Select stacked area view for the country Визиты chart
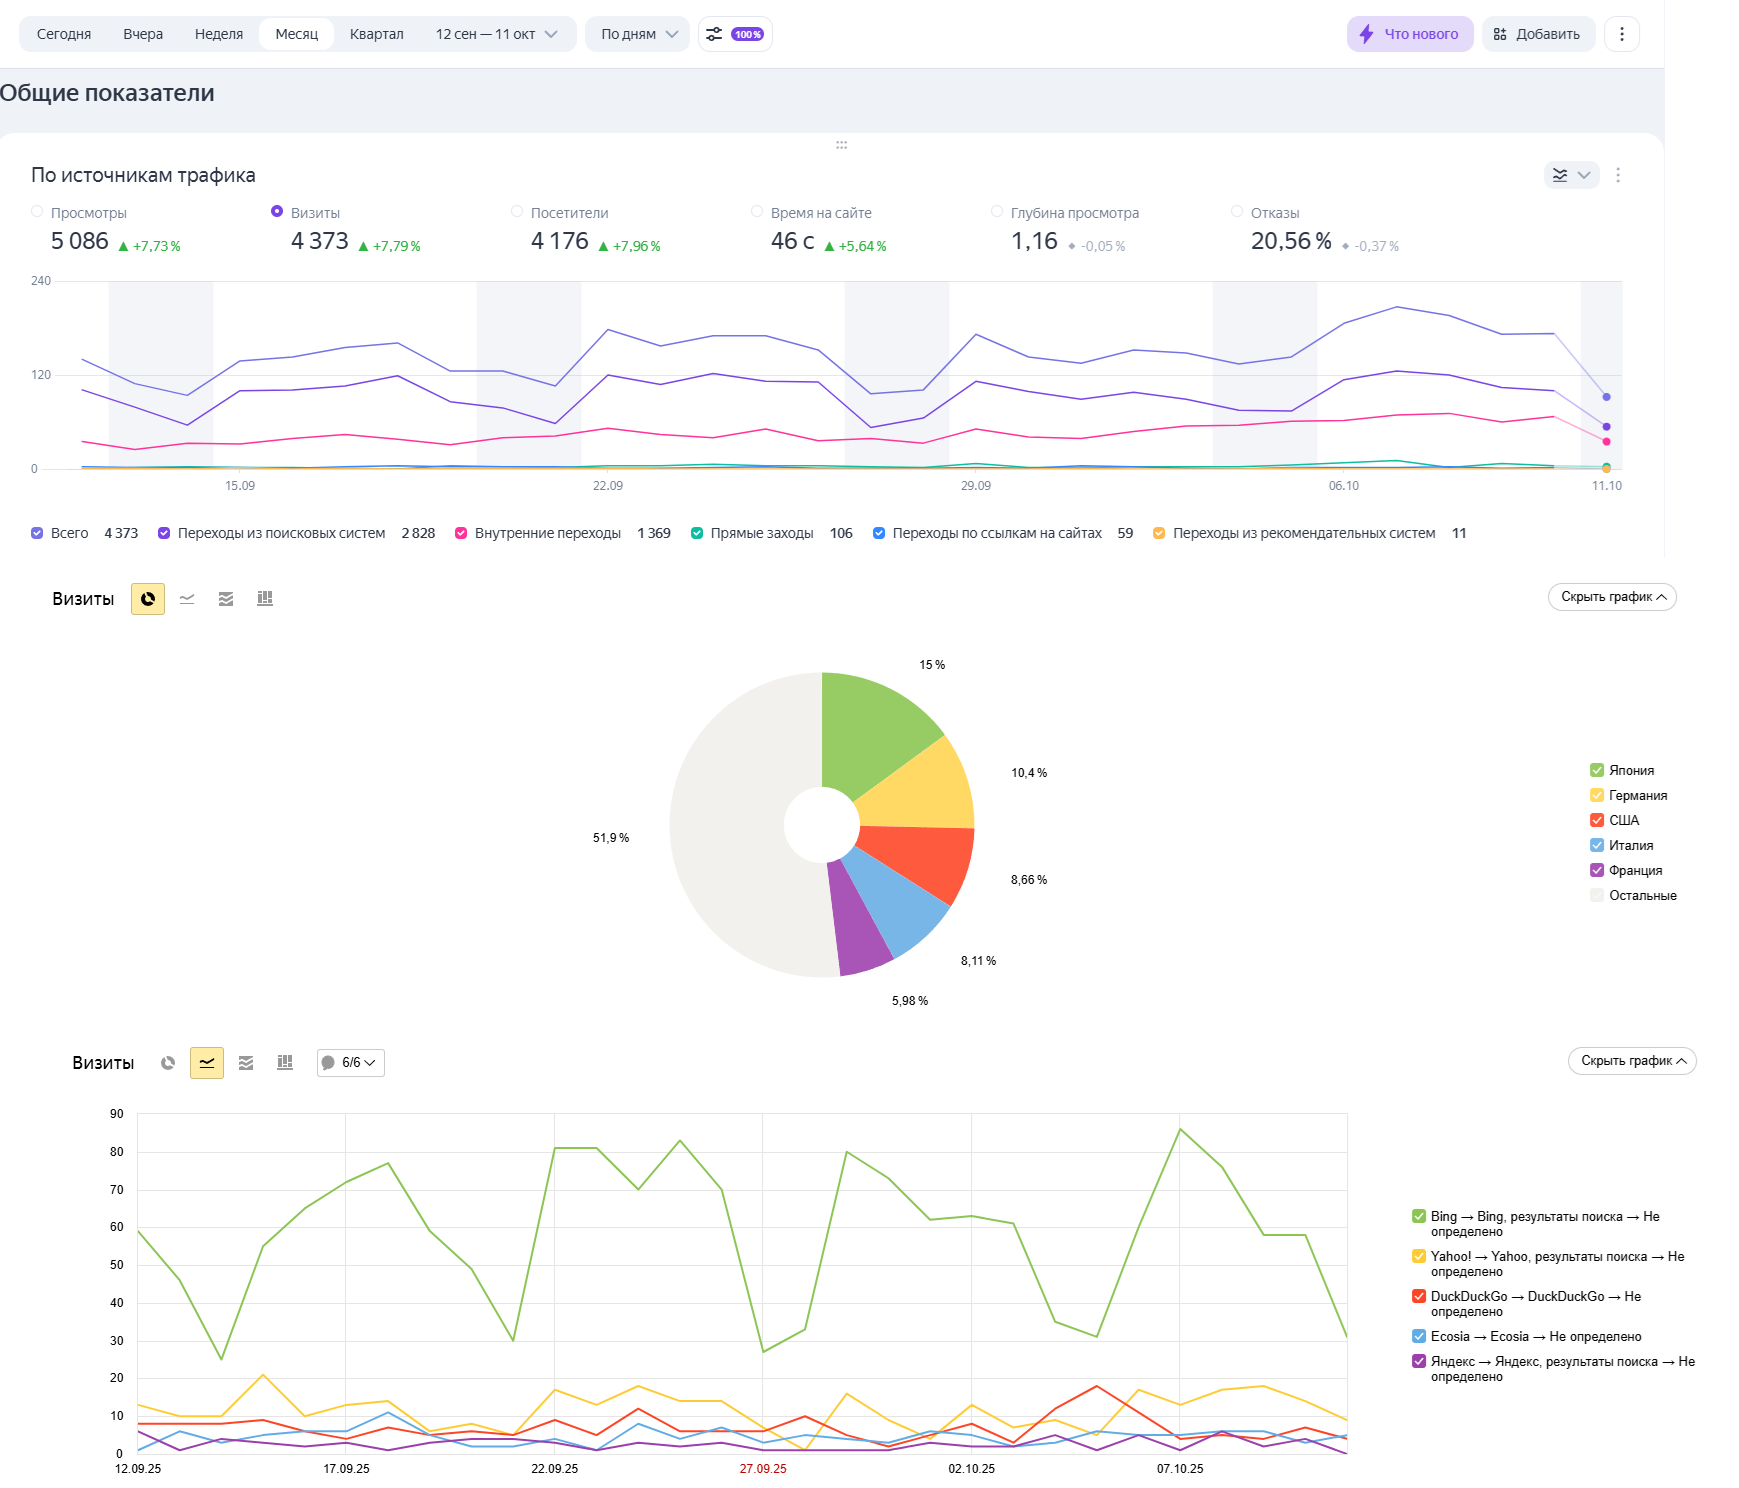1739x1488 pixels. click(226, 599)
